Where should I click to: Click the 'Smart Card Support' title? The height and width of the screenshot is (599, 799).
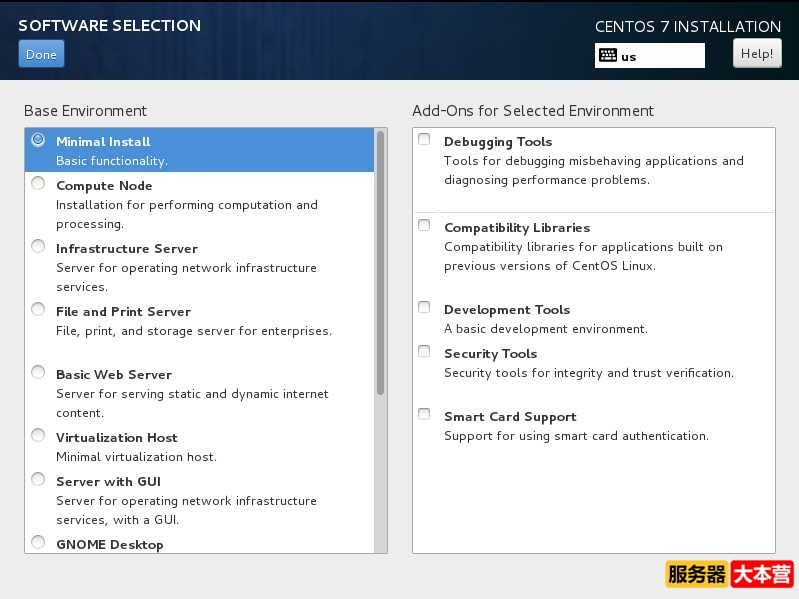point(510,417)
